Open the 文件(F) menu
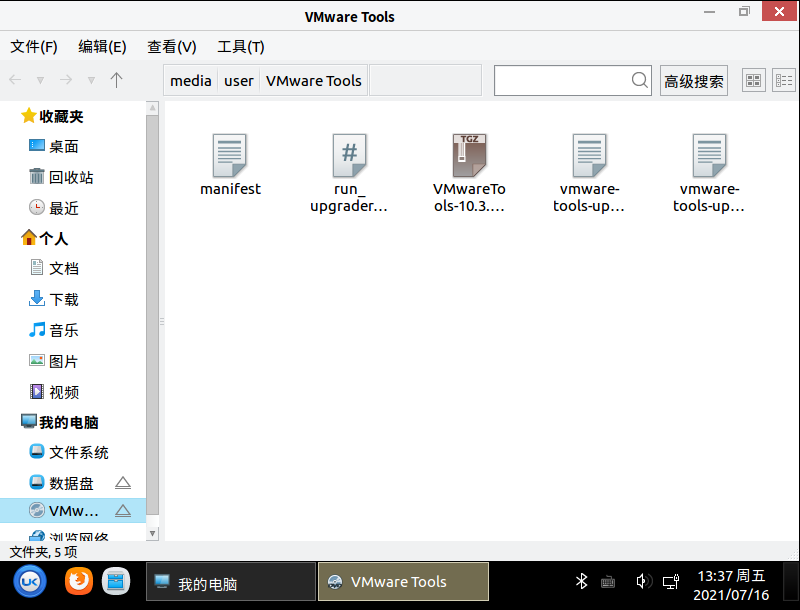This screenshot has width=800, height=610. tap(34, 47)
